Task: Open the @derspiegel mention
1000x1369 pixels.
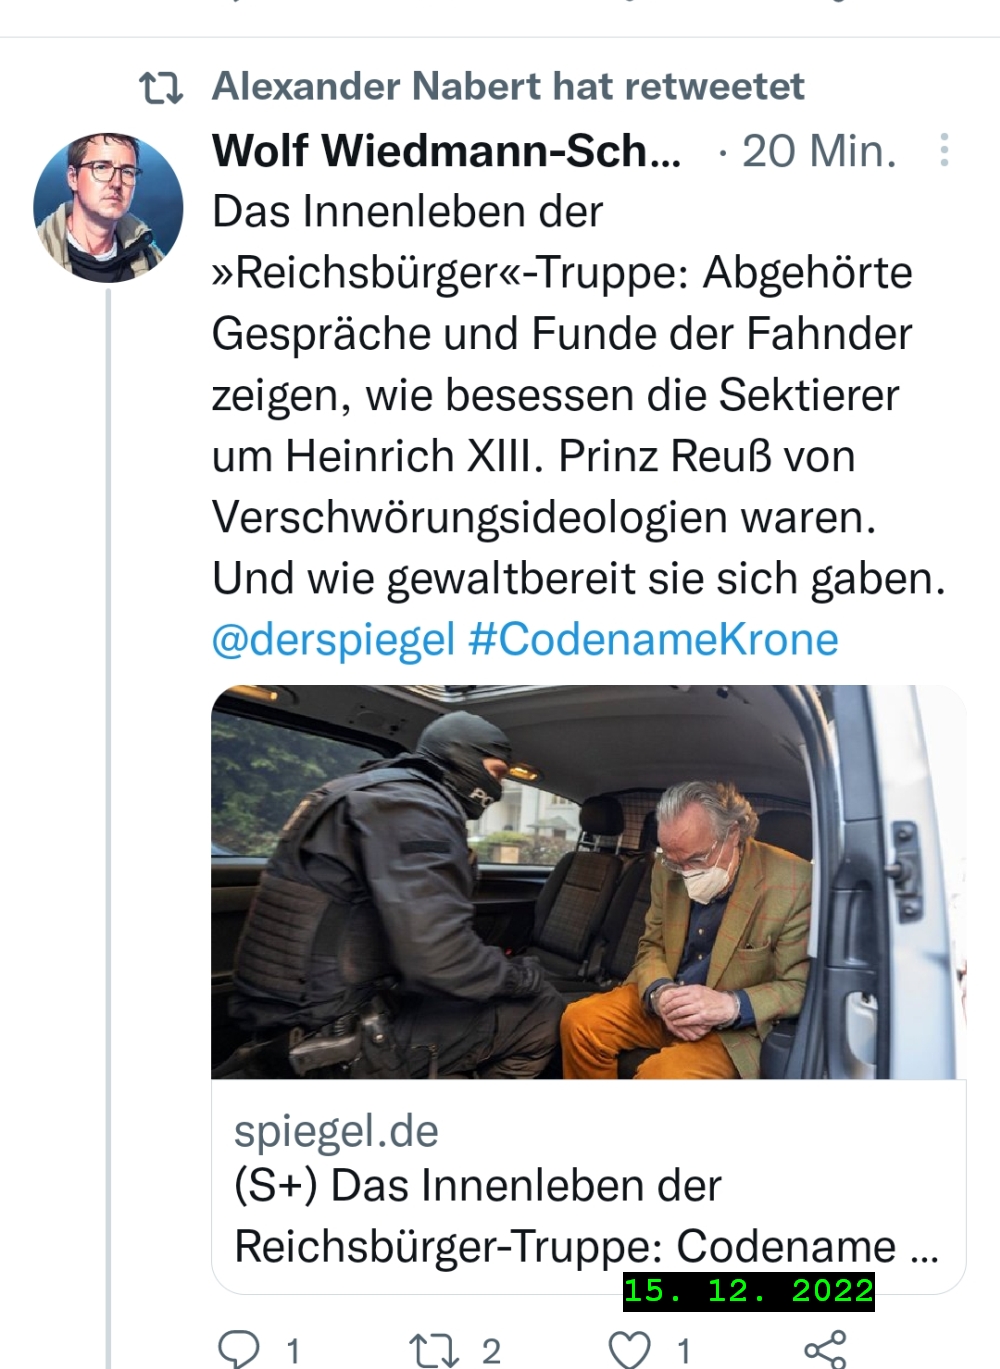Action: coord(333,639)
